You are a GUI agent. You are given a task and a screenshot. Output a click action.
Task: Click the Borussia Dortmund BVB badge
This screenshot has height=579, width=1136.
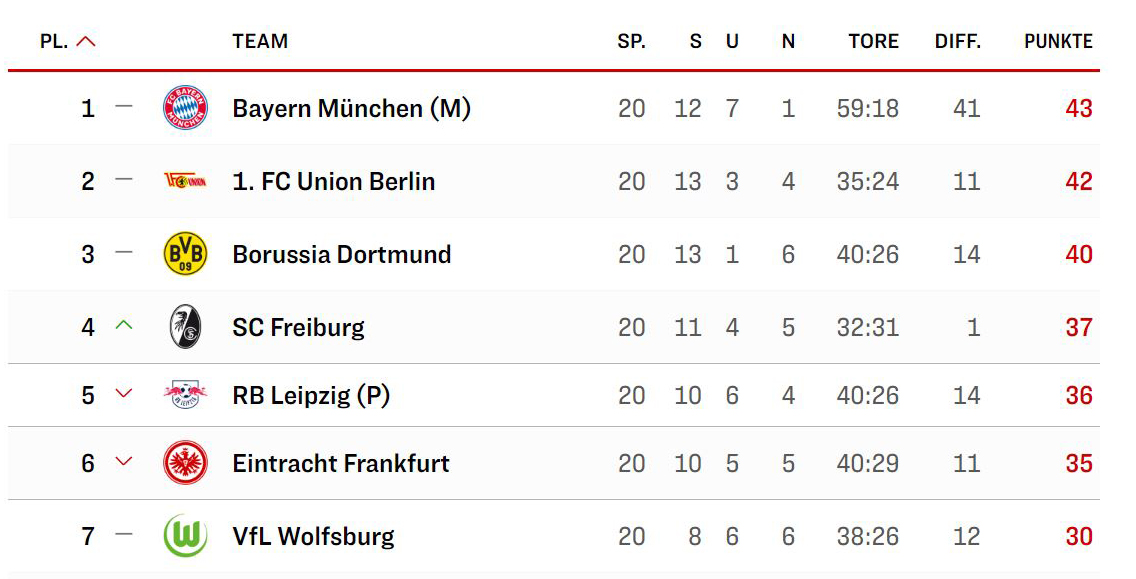coord(185,254)
